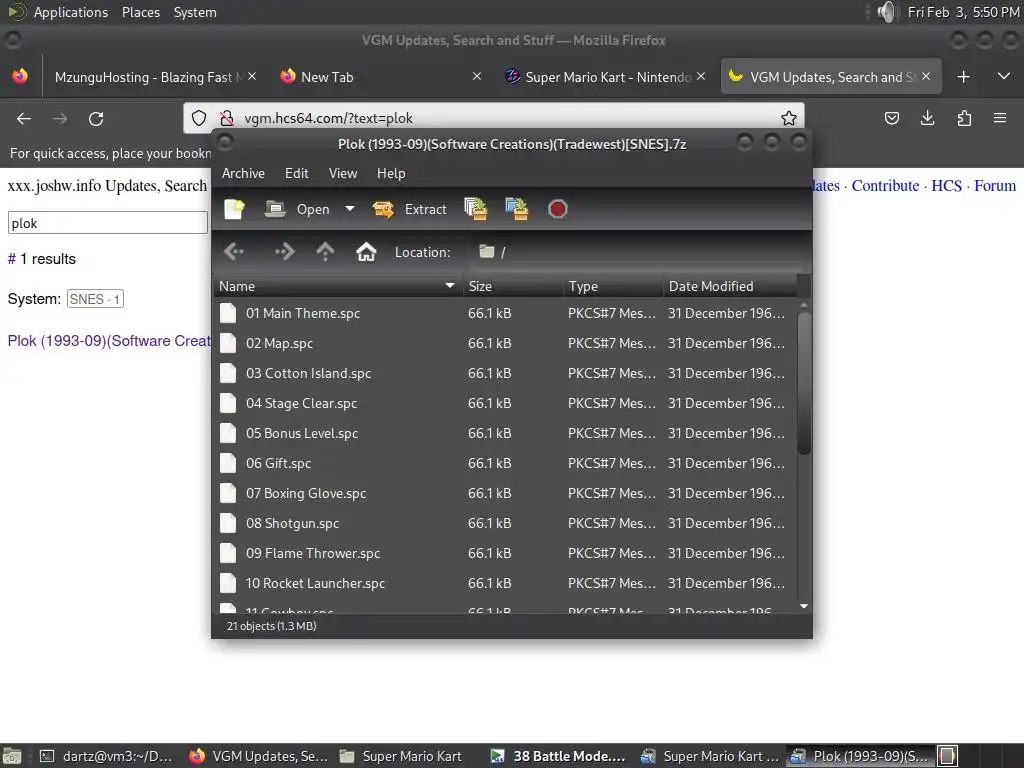Select file 06 Gift.spc
This screenshot has width=1024, height=768.
(x=504, y=464)
